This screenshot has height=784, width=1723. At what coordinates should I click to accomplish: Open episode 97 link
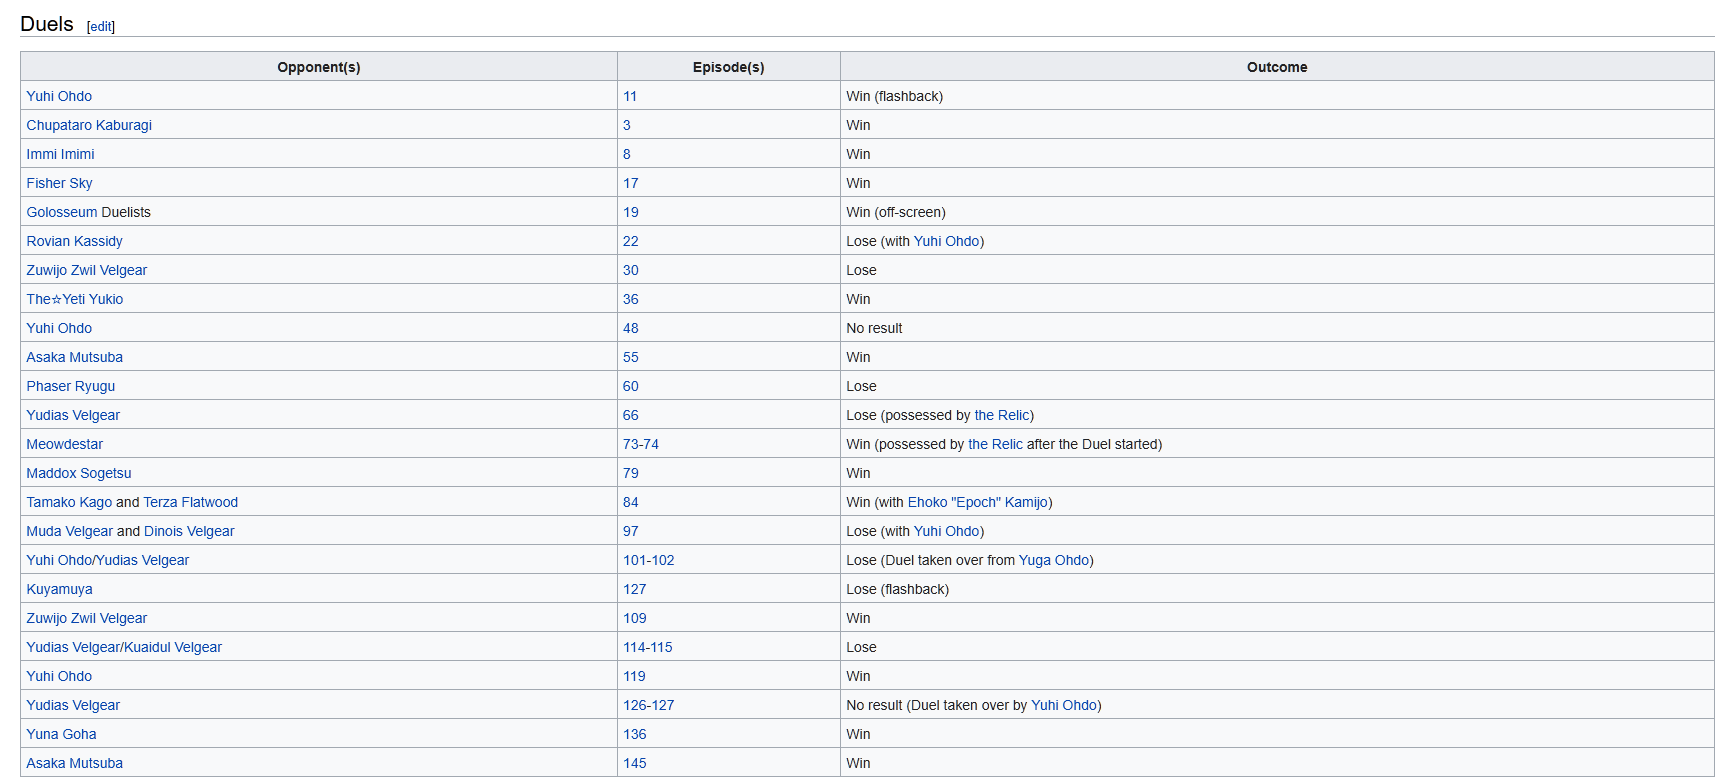point(631,531)
